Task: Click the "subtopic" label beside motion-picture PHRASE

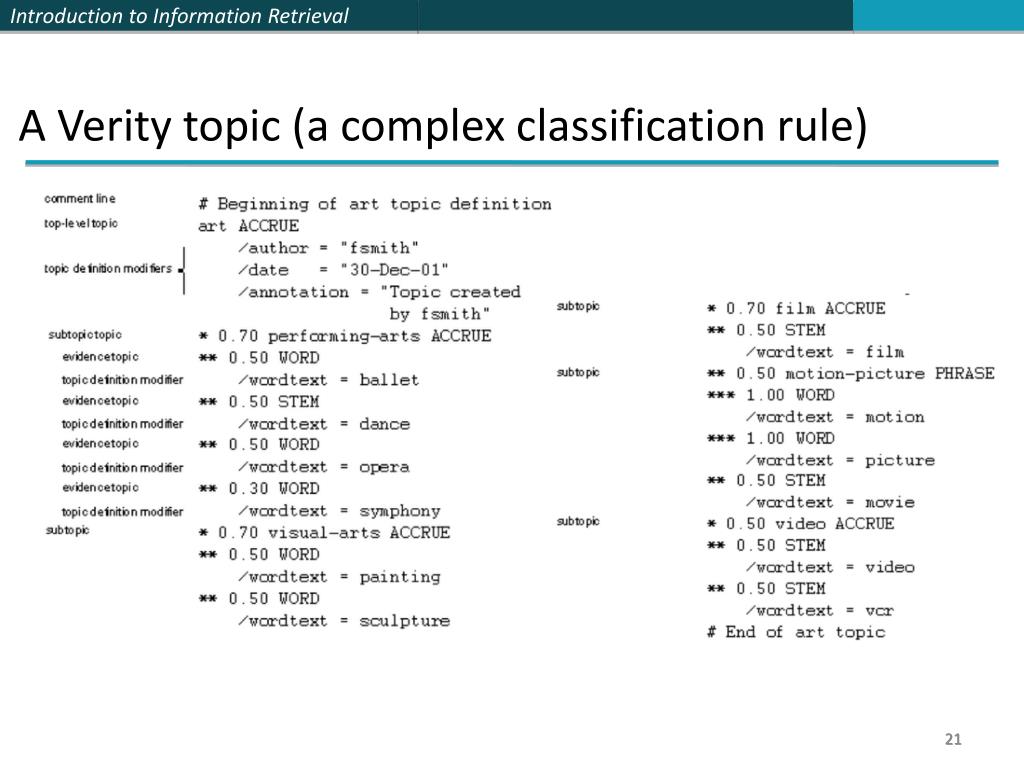Action: point(578,372)
